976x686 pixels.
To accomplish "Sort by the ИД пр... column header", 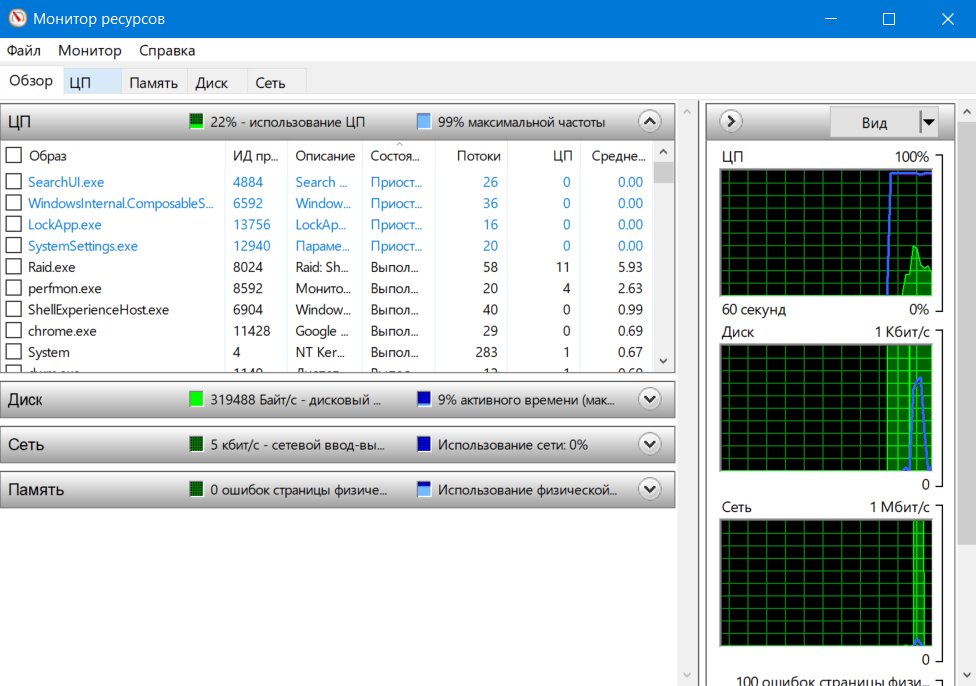I will (x=256, y=156).
